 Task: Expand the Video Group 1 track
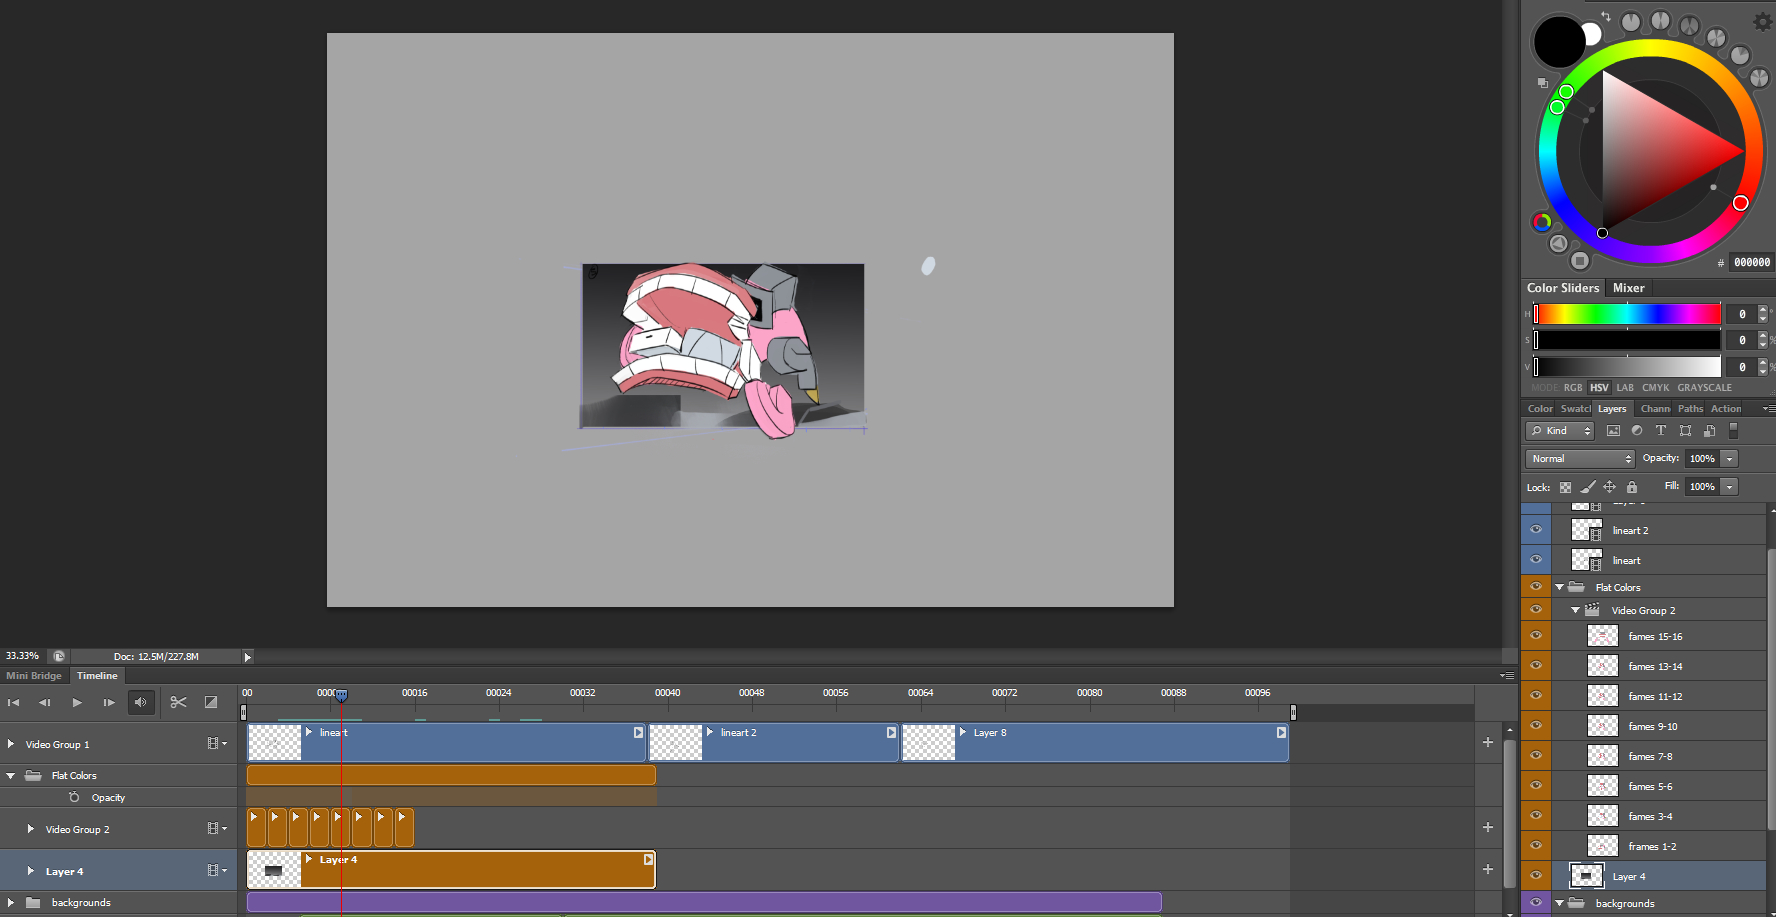tap(11, 744)
